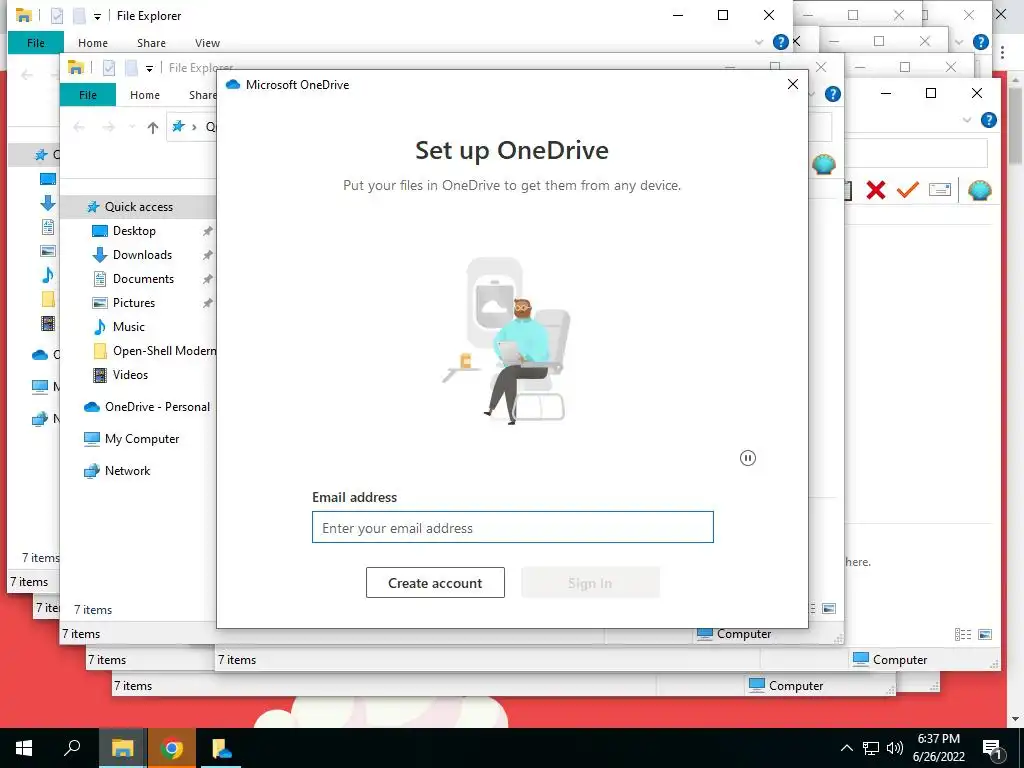Click the envelope email toolbar icon
The image size is (1024, 768).
tap(939, 190)
